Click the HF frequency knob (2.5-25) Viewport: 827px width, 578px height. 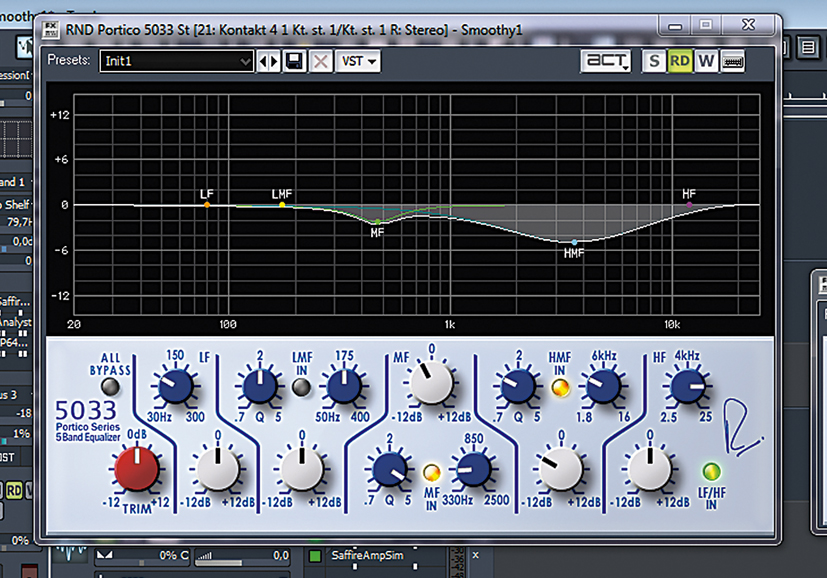[688, 386]
